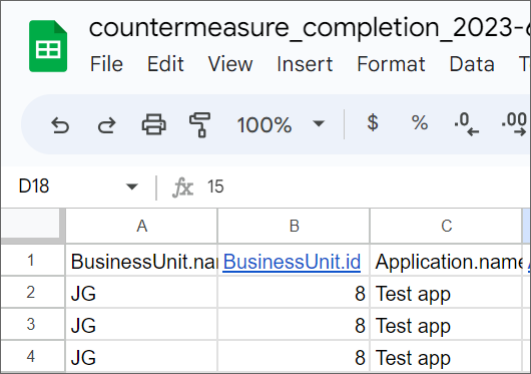Select cell C1 Application.name
This screenshot has height=374, width=531.
click(446, 261)
